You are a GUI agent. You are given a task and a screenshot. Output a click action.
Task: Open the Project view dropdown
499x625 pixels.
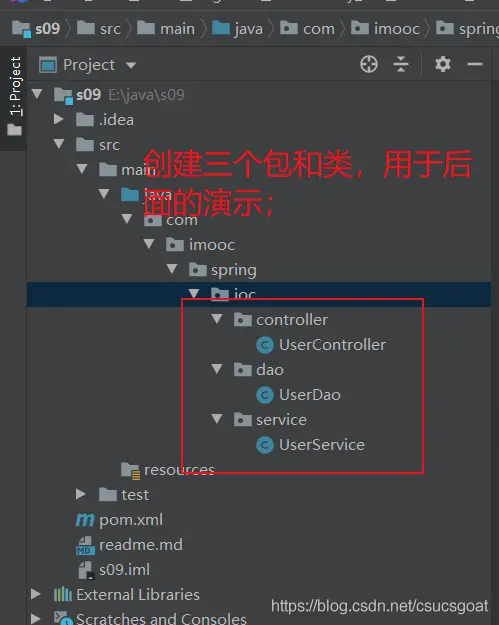[130, 65]
